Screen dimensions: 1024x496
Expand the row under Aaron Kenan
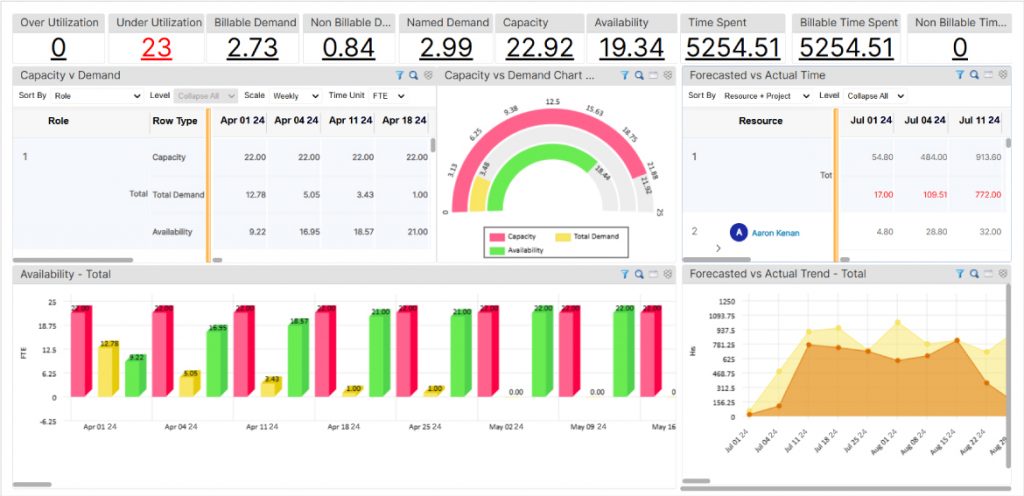pos(717,247)
